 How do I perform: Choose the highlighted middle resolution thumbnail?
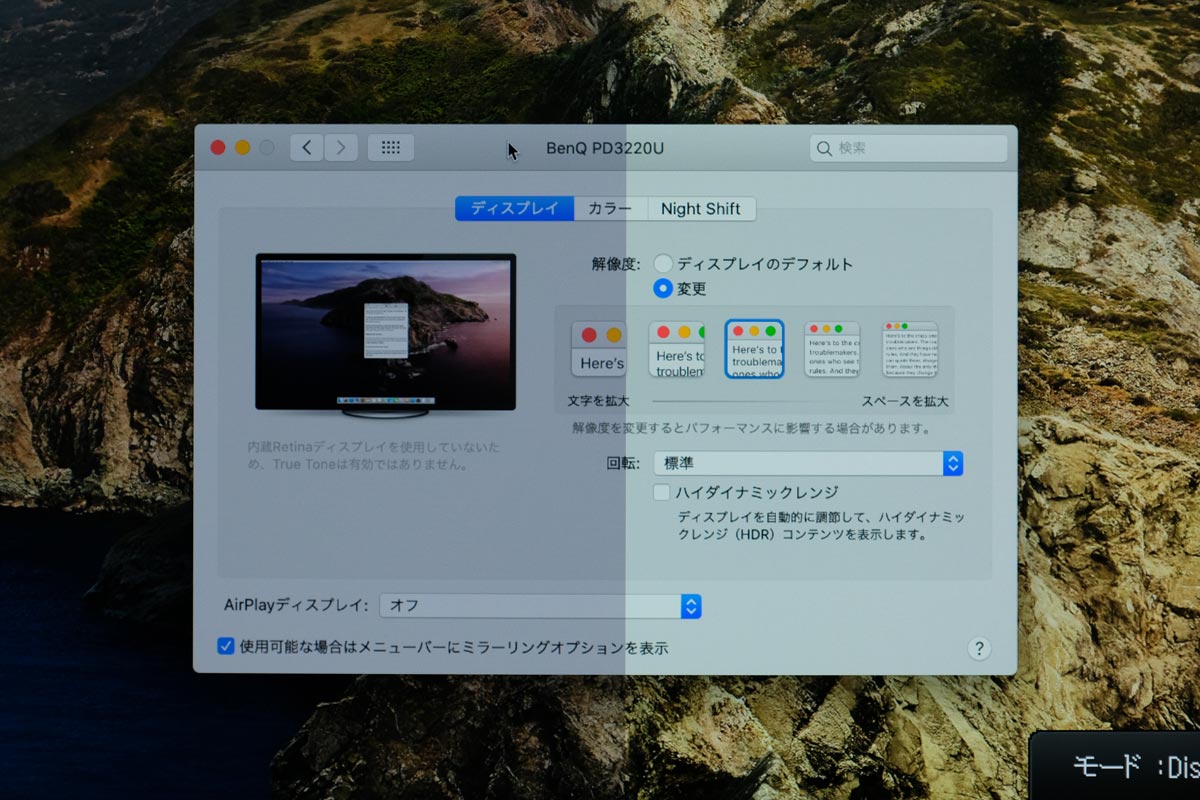(x=754, y=349)
